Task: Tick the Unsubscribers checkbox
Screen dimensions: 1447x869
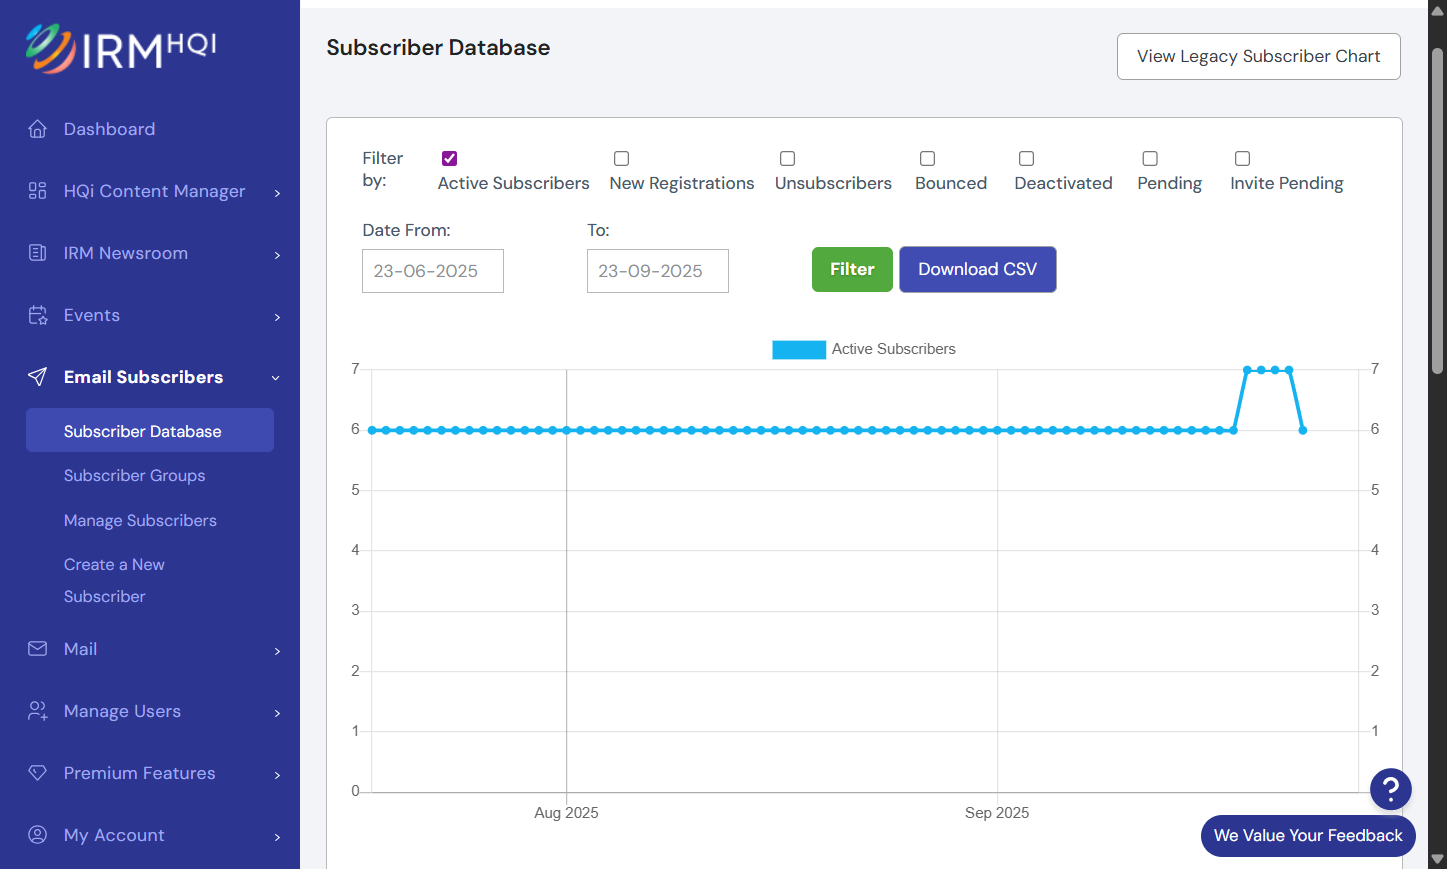Action: (x=788, y=159)
